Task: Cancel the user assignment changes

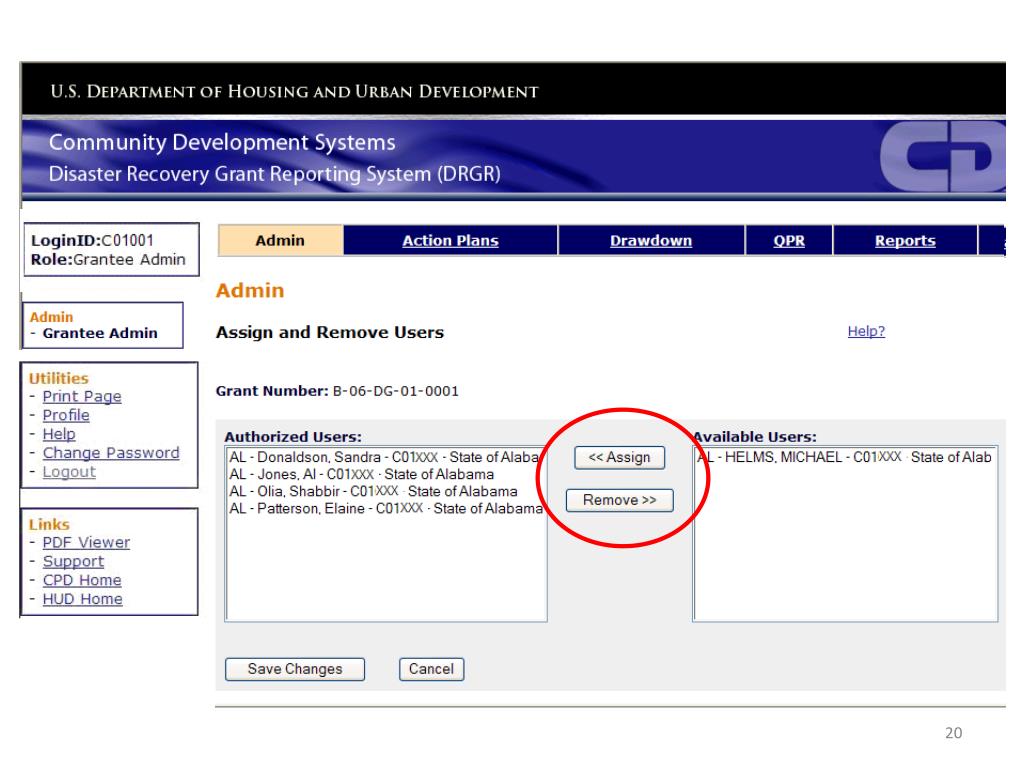Action: point(431,669)
